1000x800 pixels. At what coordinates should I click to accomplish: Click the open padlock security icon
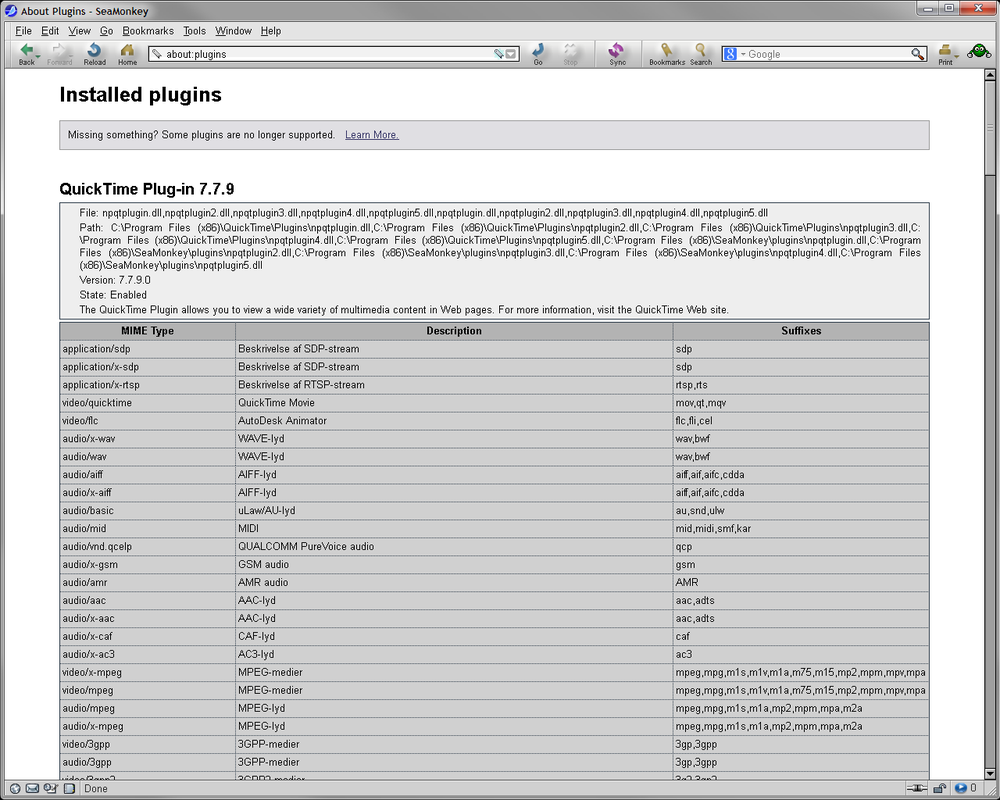940,789
